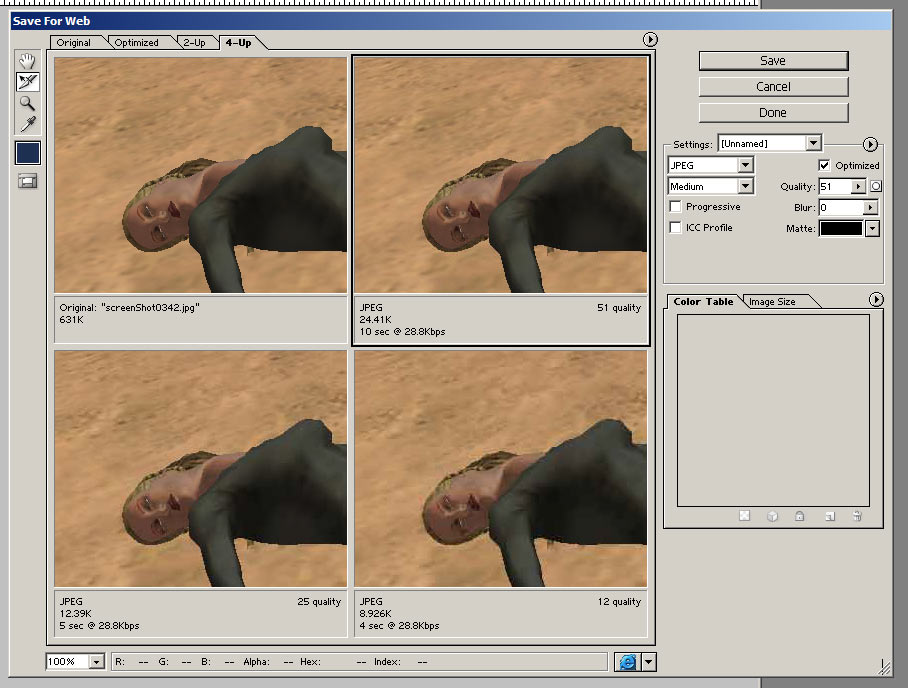
Task: Select the 12 quality JPEG preview pane
Action: (501, 470)
